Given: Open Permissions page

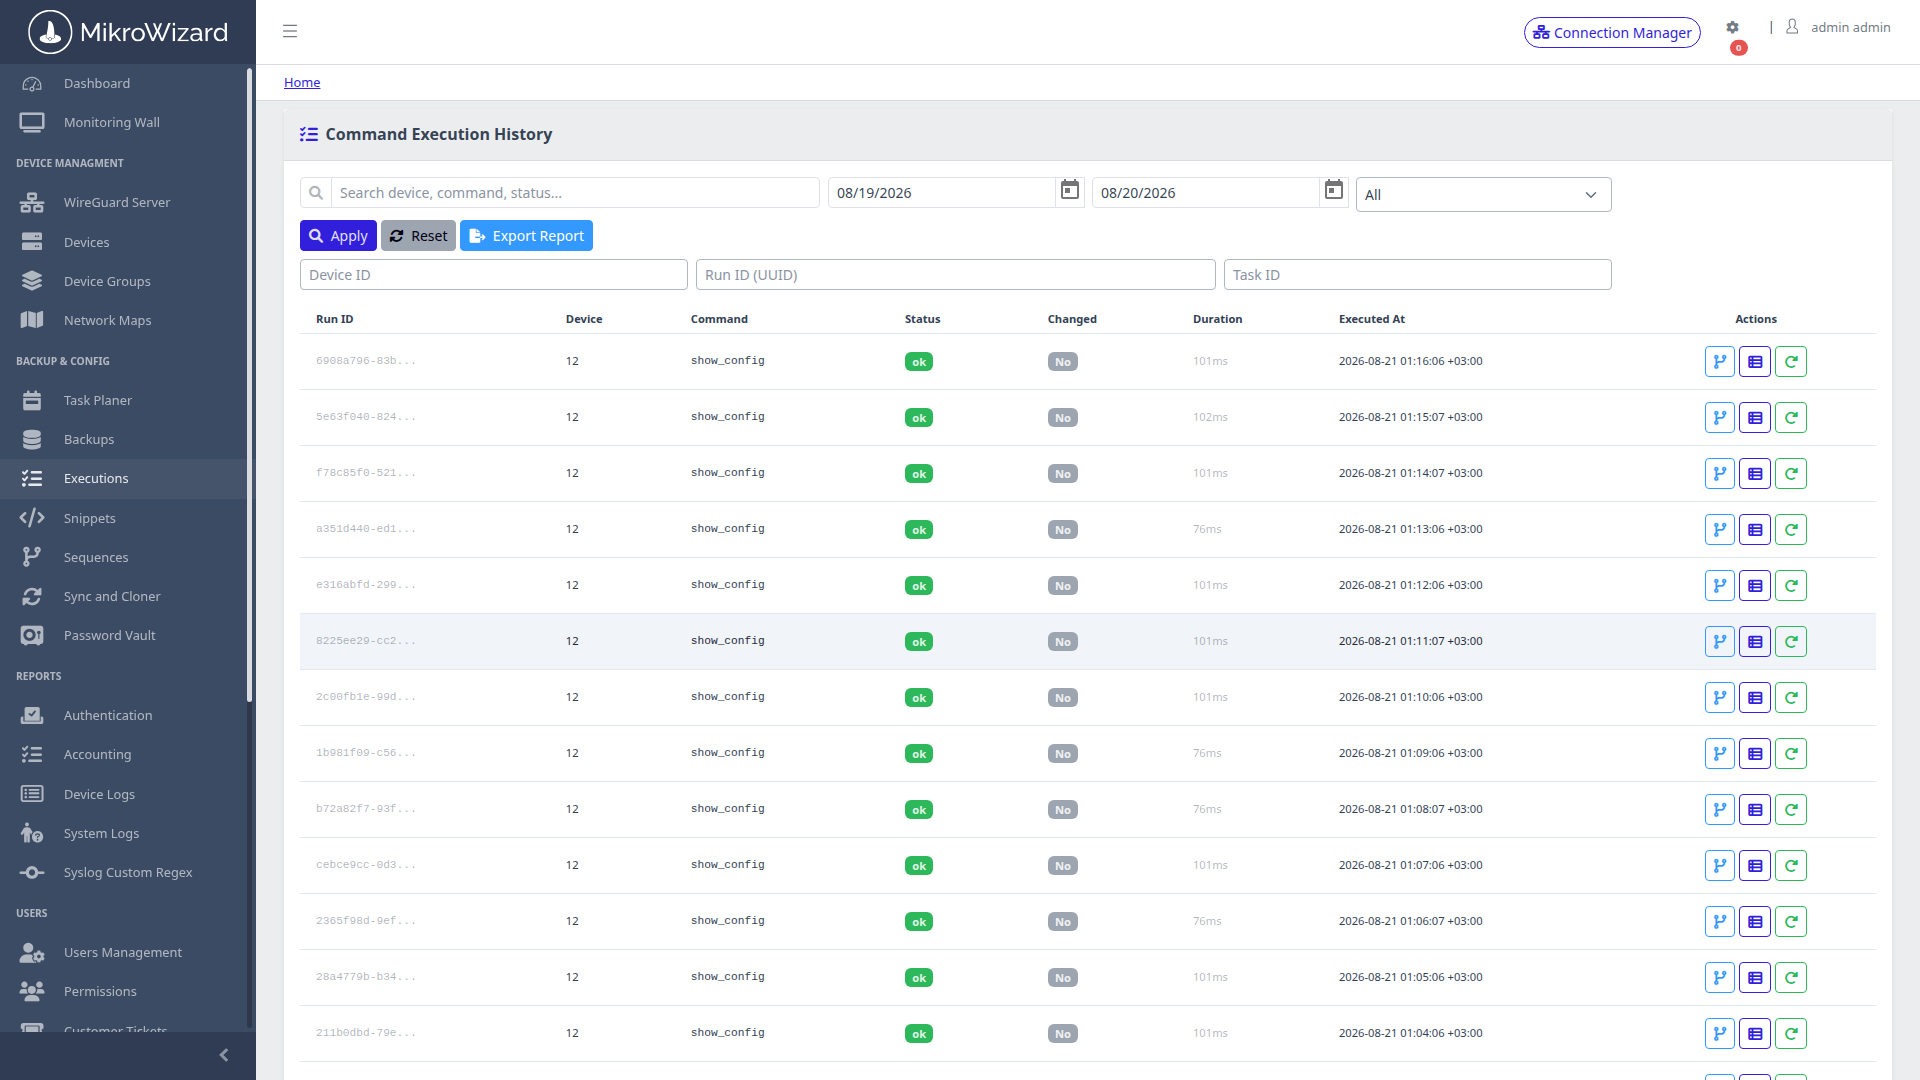Looking at the screenshot, I should tap(124, 992).
